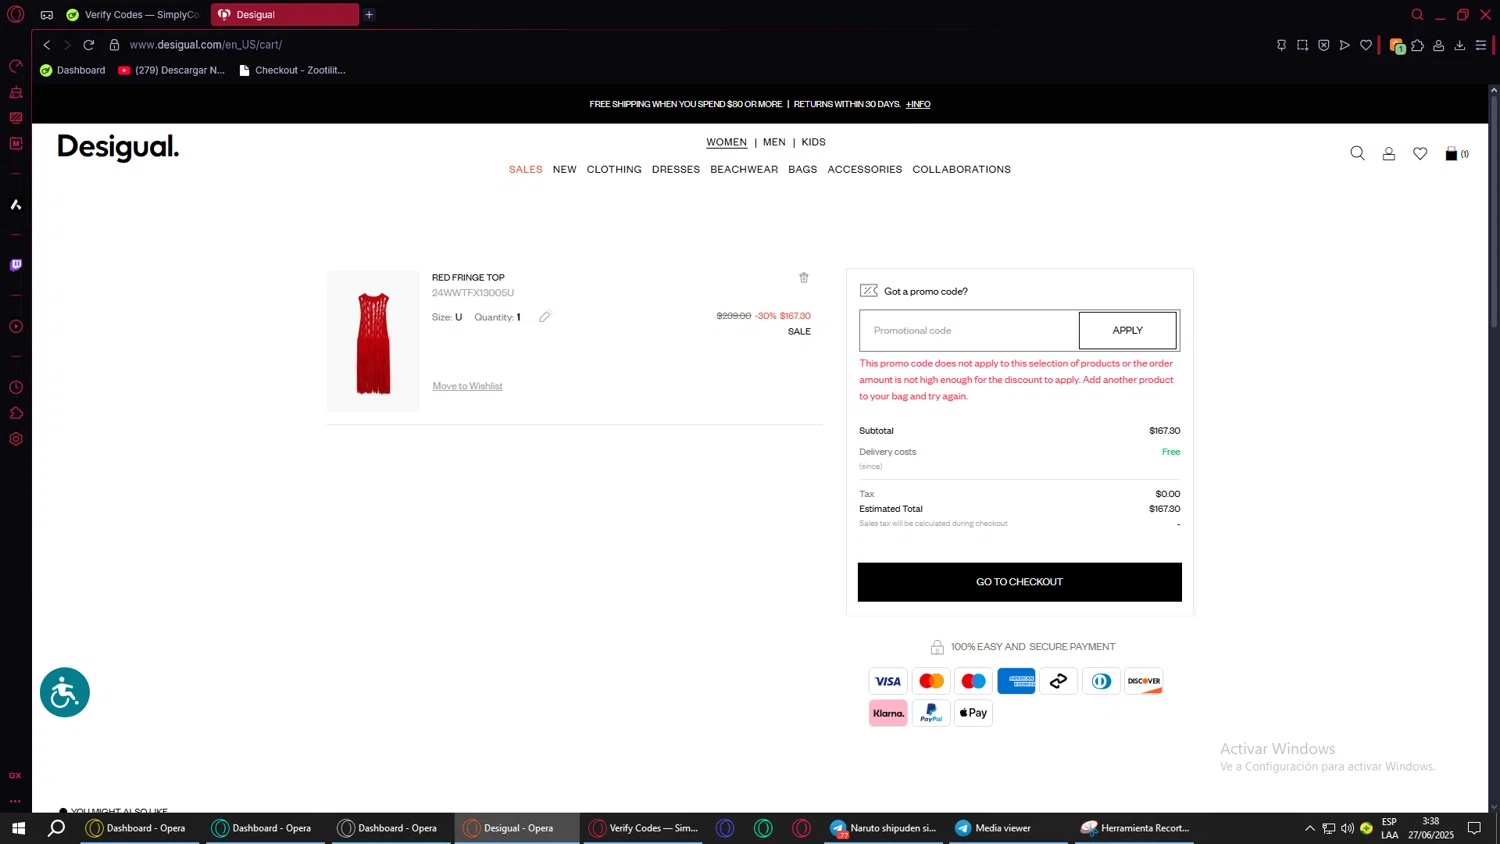Bookmark page with address bar heart icon

coord(1366,45)
